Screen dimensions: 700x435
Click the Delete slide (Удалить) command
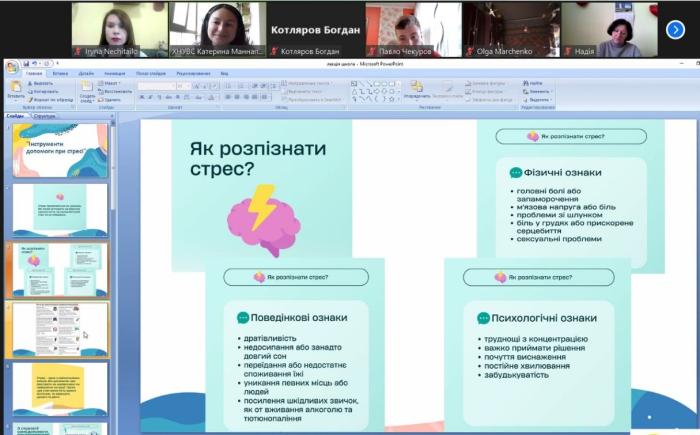112,99
